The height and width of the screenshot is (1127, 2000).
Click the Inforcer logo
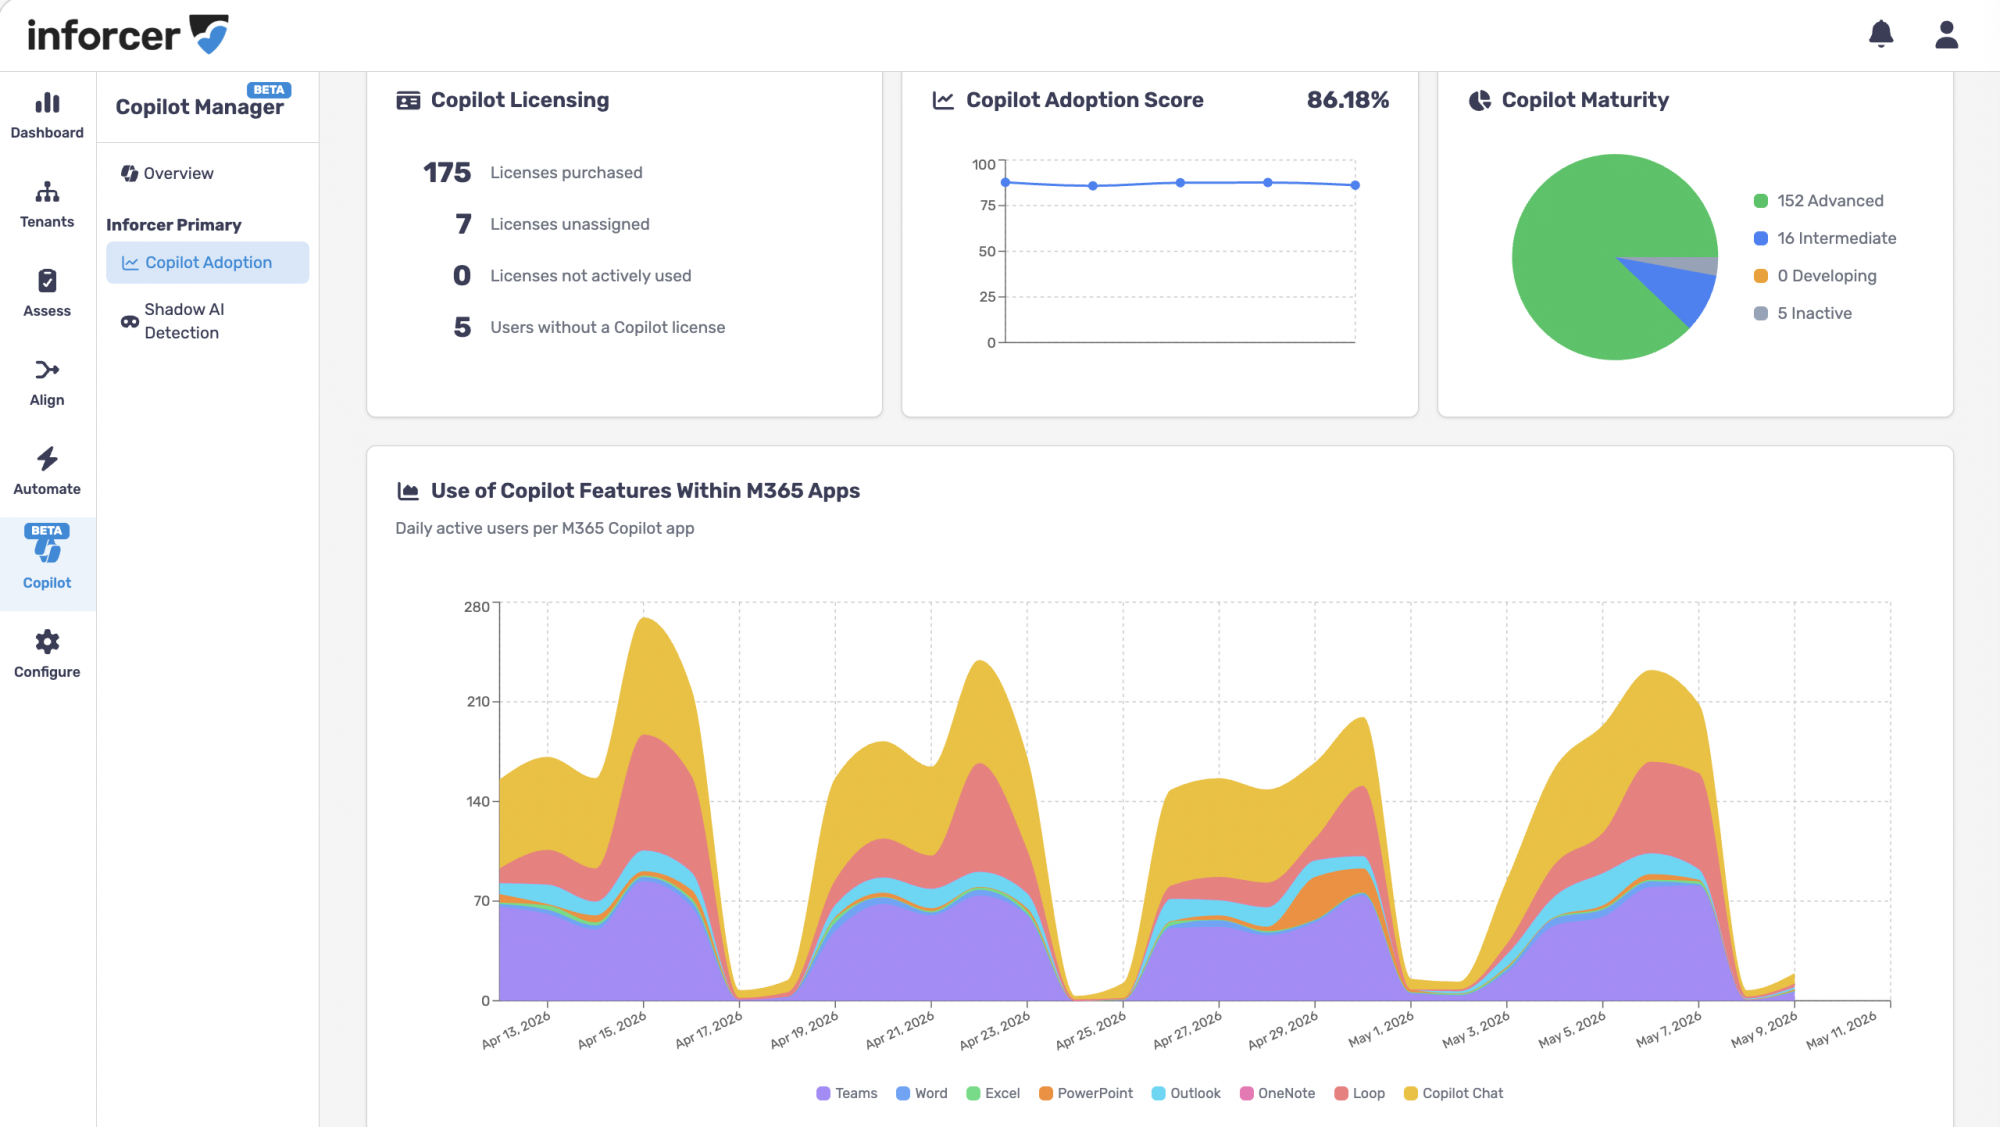127,35
